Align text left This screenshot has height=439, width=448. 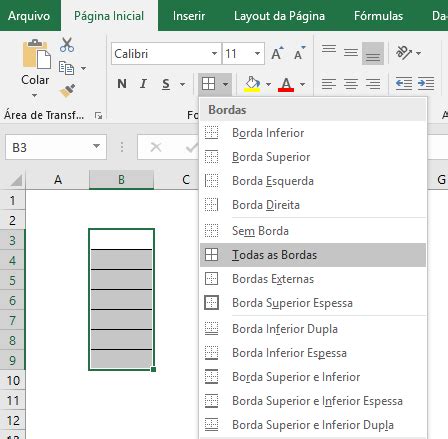point(329,84)
